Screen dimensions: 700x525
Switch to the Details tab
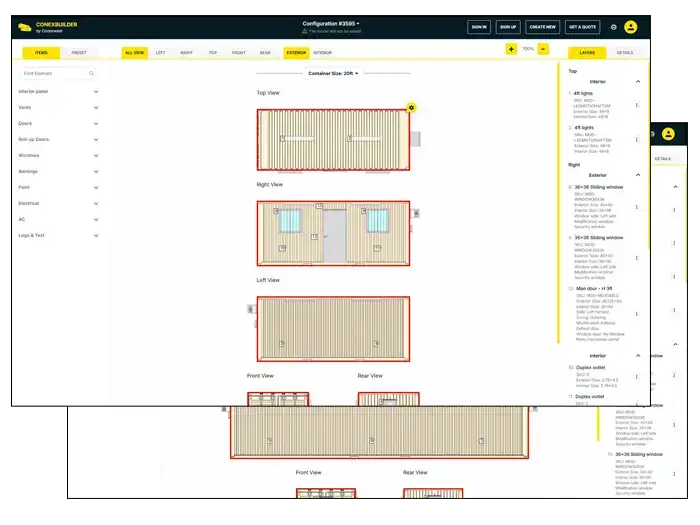[x=624, y=52]
